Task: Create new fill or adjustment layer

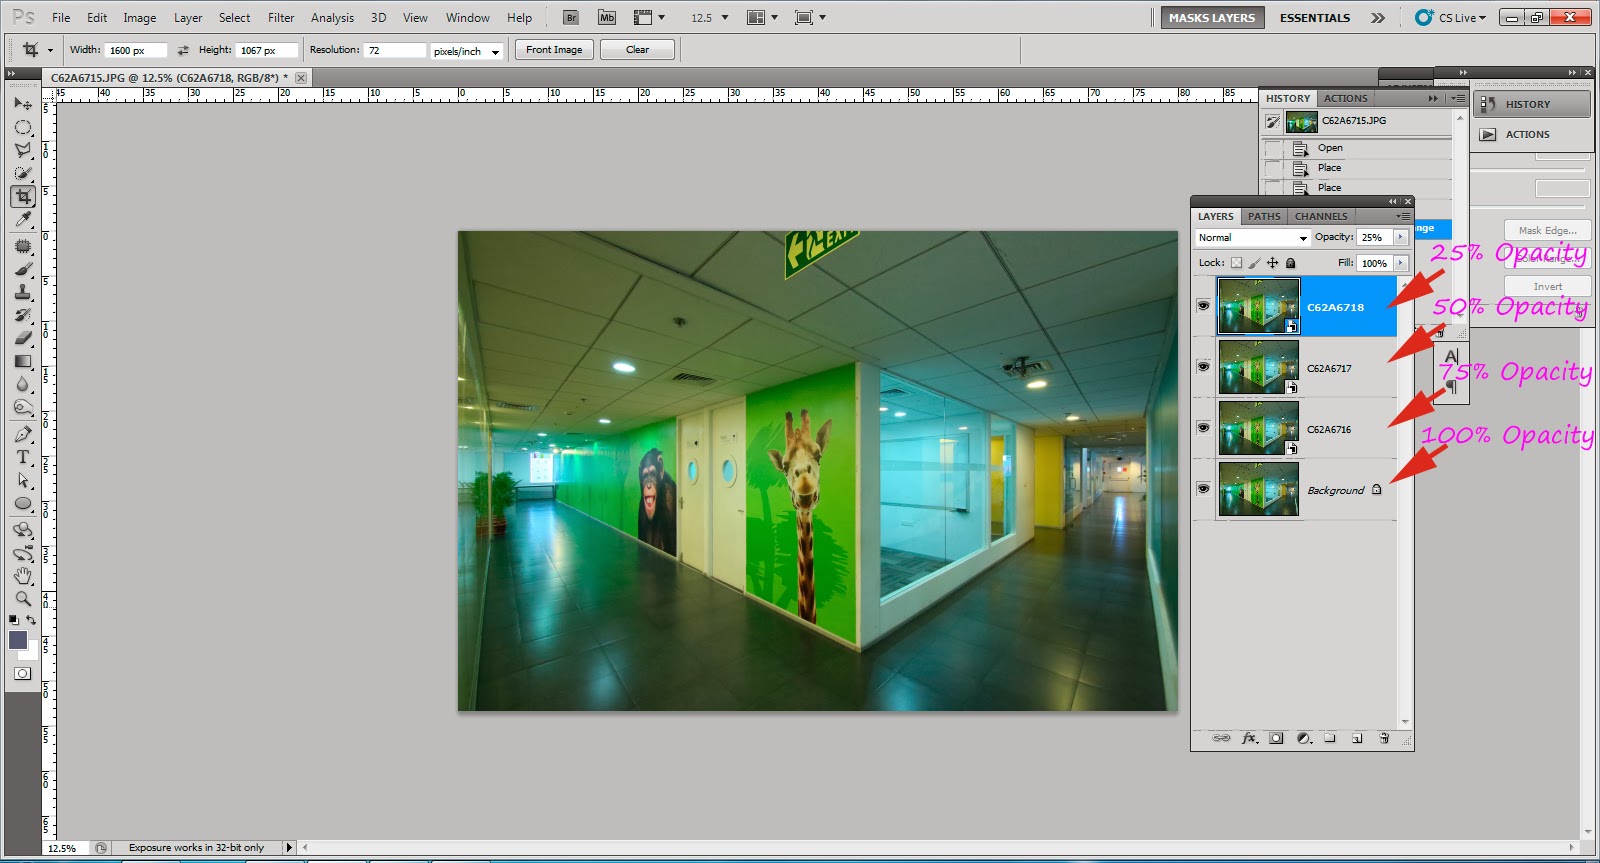Action: click(x=1304, y=738)
